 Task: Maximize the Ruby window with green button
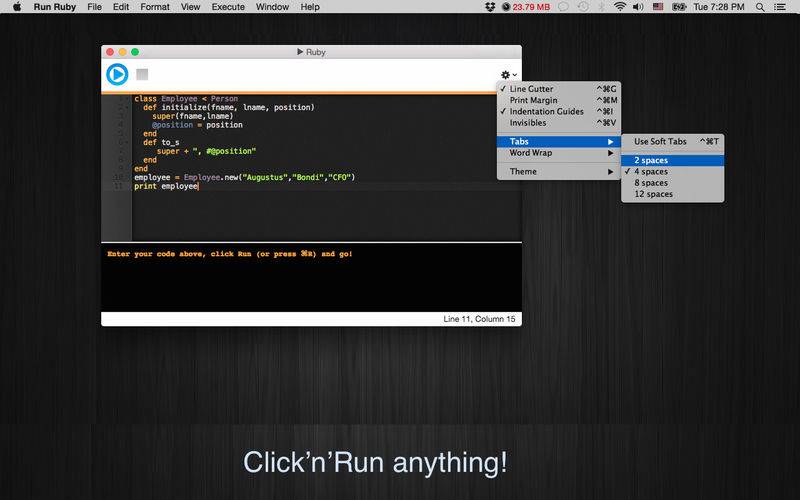135,52
